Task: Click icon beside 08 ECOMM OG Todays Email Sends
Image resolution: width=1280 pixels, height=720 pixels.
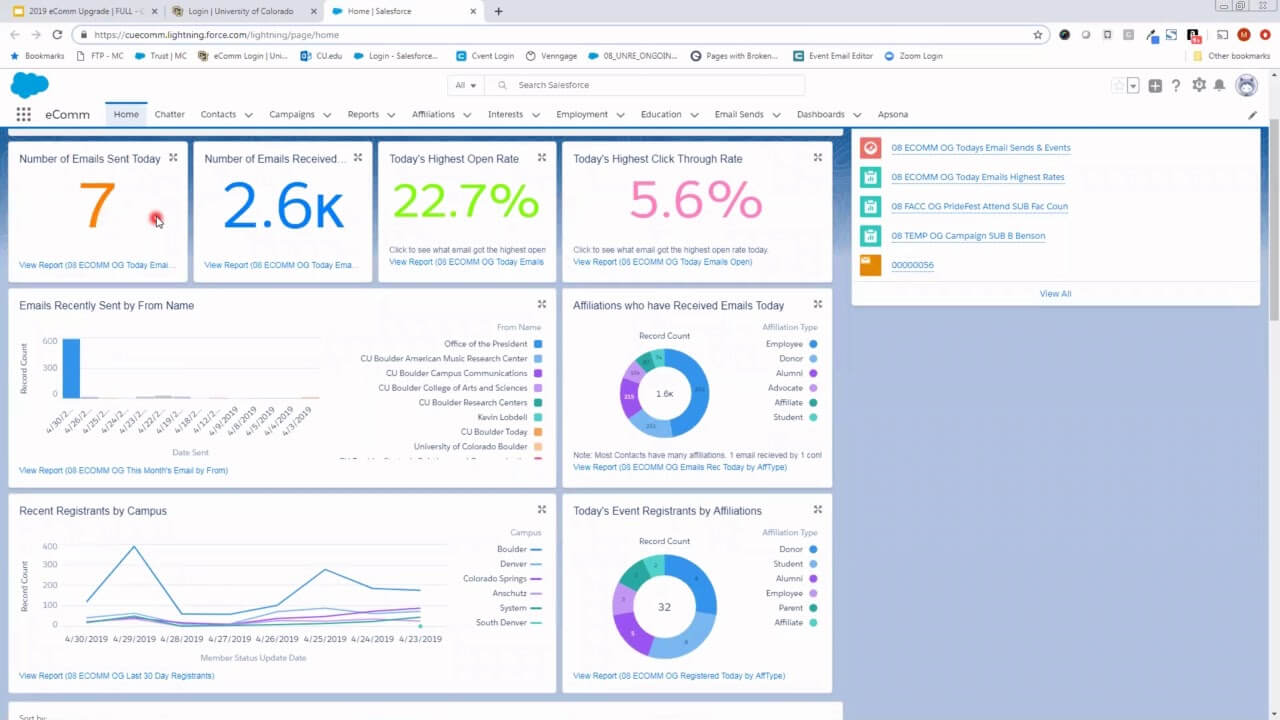Action: click(870, 148)
